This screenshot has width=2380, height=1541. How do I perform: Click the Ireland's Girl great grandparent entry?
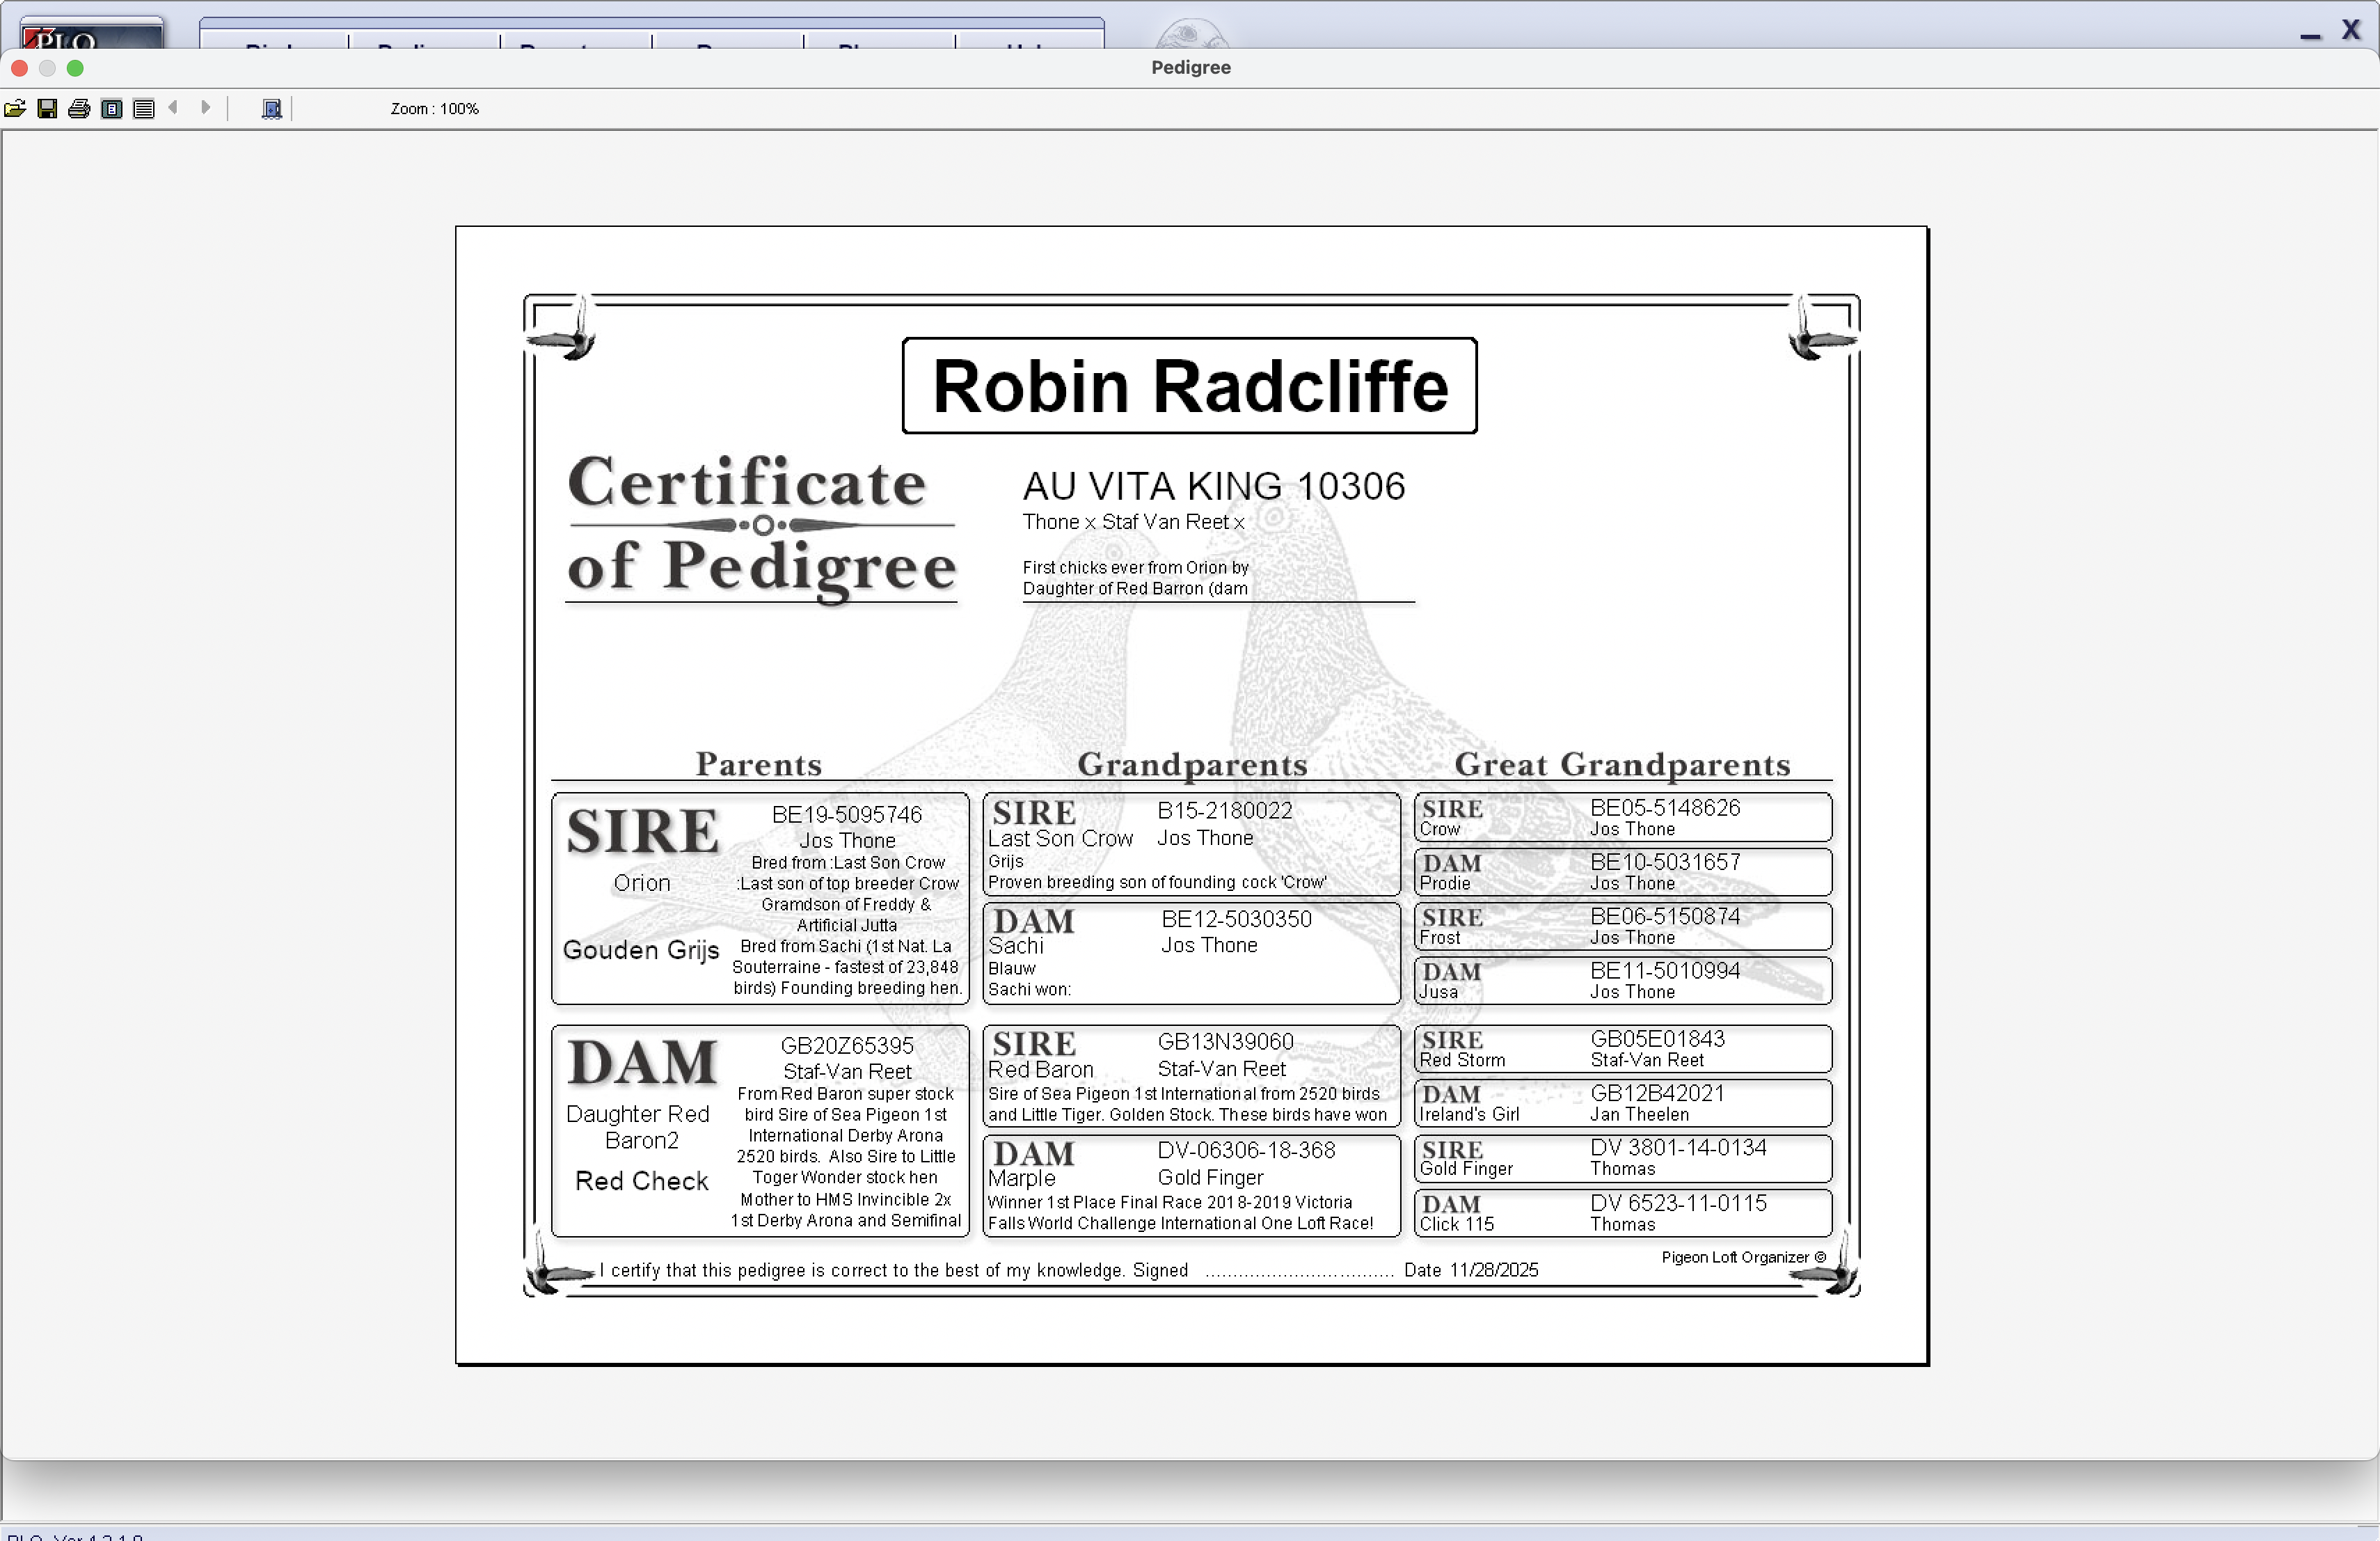pyautogui.click(x=1622, y=1104)
